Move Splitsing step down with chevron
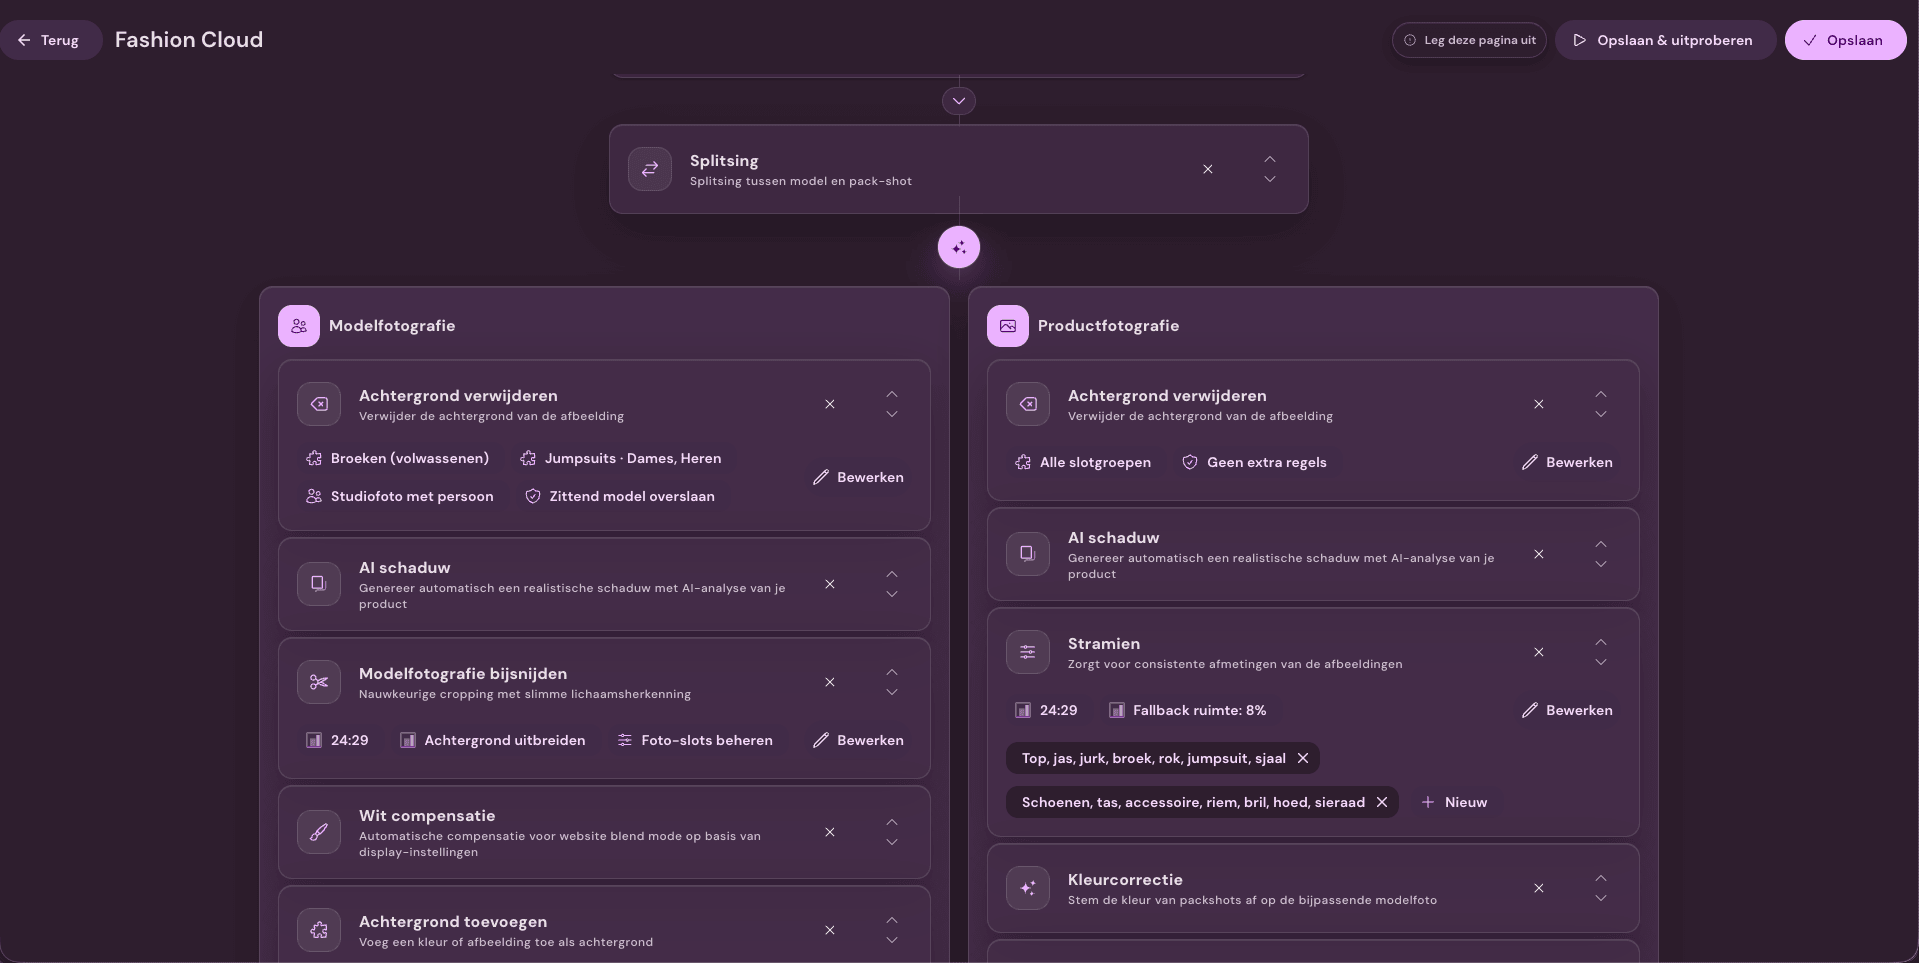 1270,180
